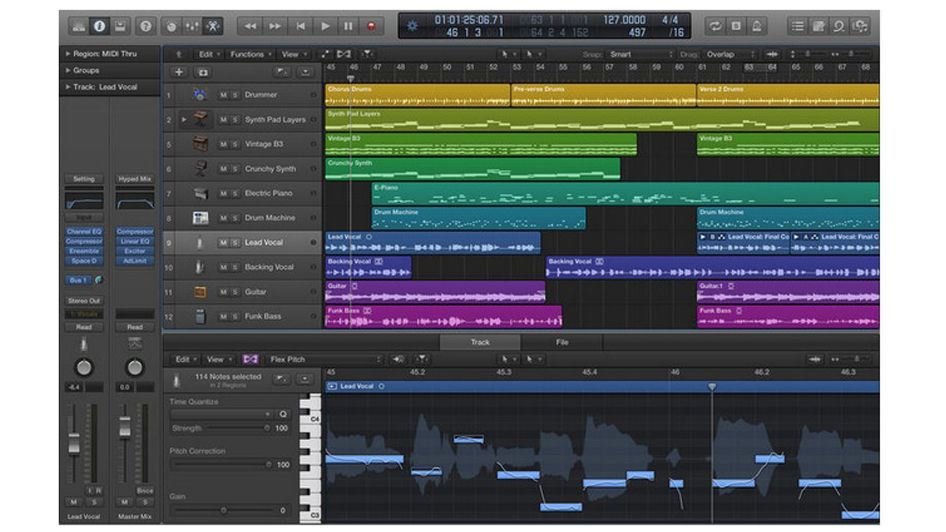
Task: Expand the Region: MIDI Thru section
Action: tap(101, 54)
